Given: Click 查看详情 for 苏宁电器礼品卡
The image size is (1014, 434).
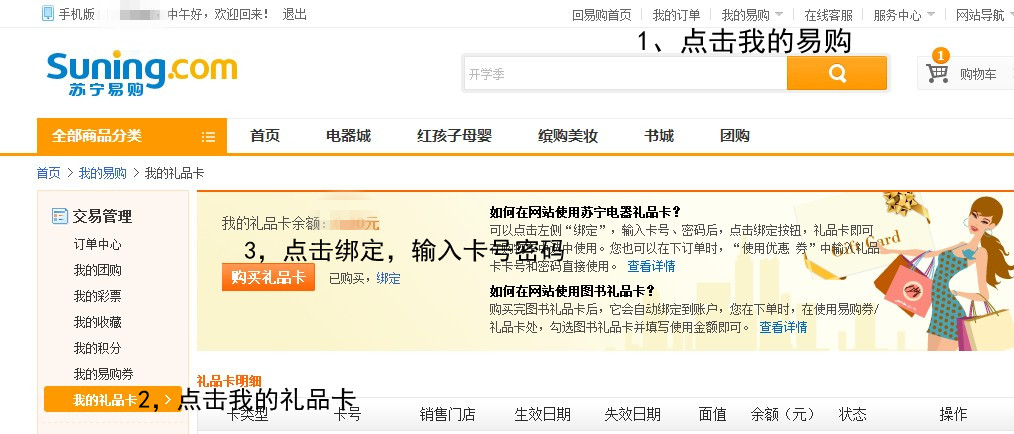Looking at the screenshot, I should pyautogui.click(x=651, y=266).
